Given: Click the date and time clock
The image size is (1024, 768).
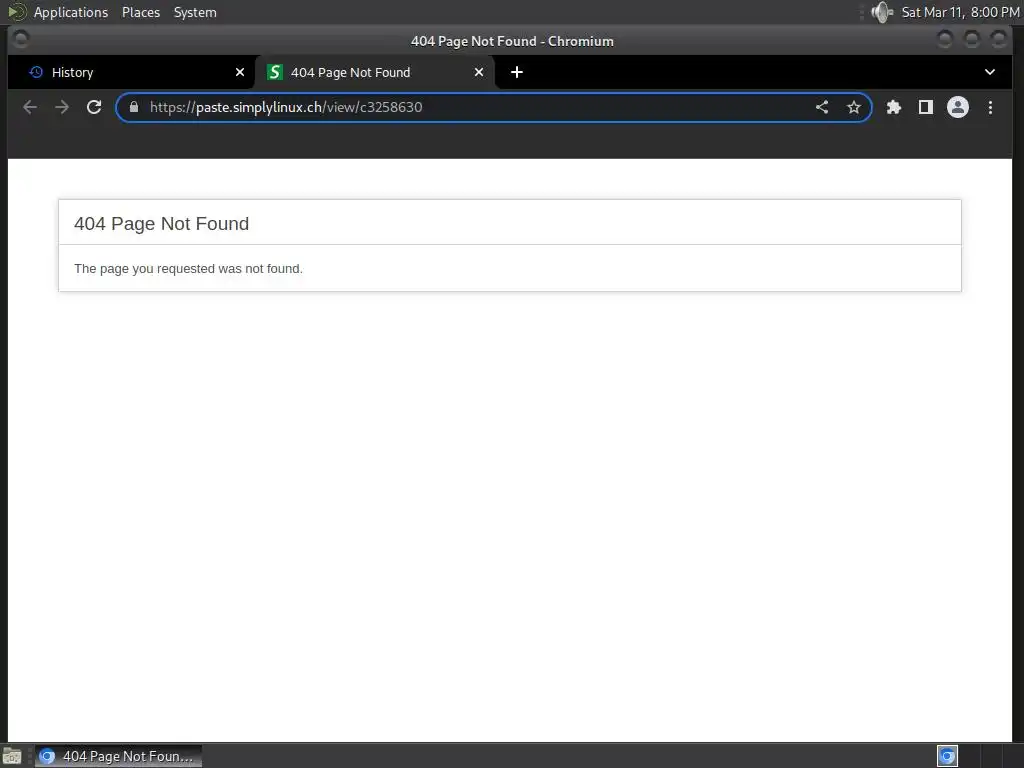Looking at the screenshot, I should tap(960, 12).
